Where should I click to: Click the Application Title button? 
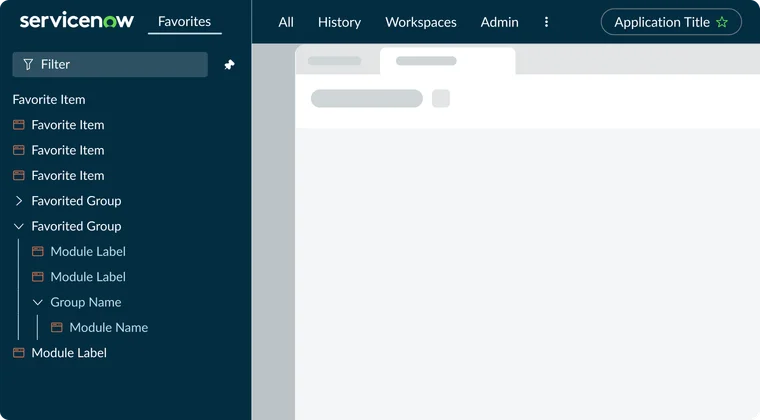coord(671,22)
